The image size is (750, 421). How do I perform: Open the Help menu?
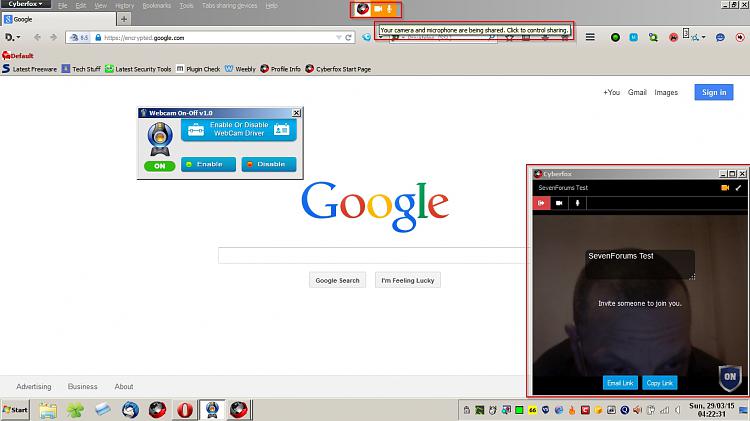pos(272,6)
